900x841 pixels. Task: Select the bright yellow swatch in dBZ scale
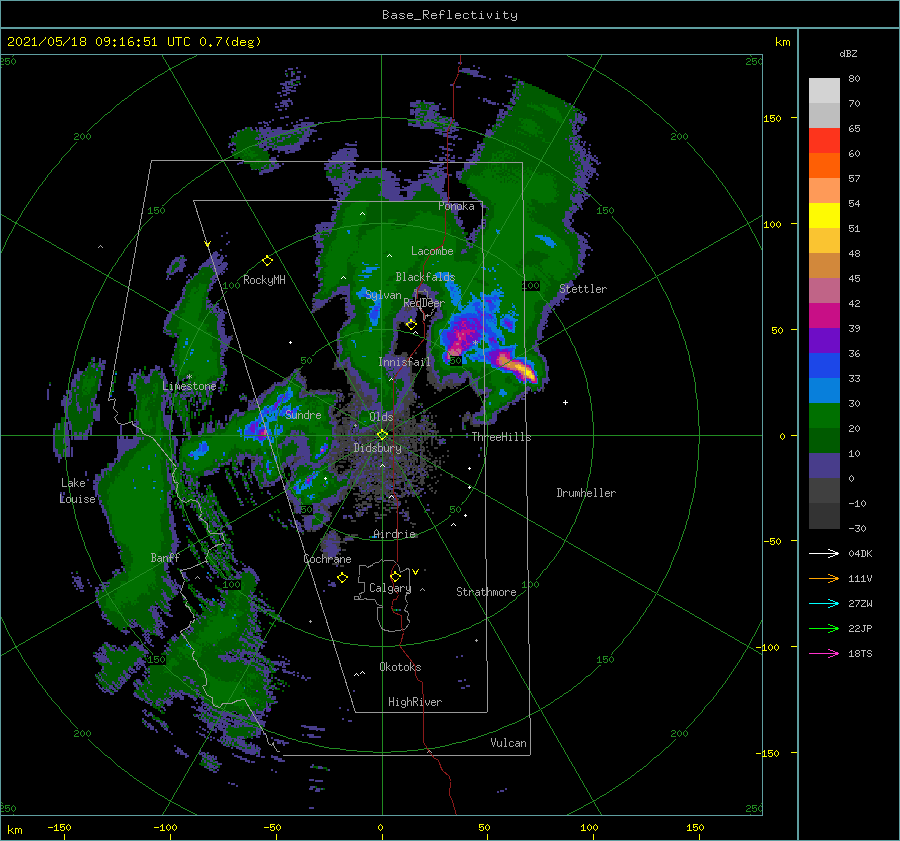click(824, 215)
